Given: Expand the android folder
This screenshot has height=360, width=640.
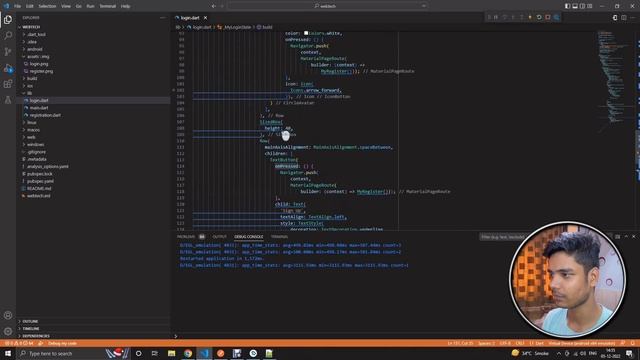Looking at the screenshot, I should [x=35, y=49].
